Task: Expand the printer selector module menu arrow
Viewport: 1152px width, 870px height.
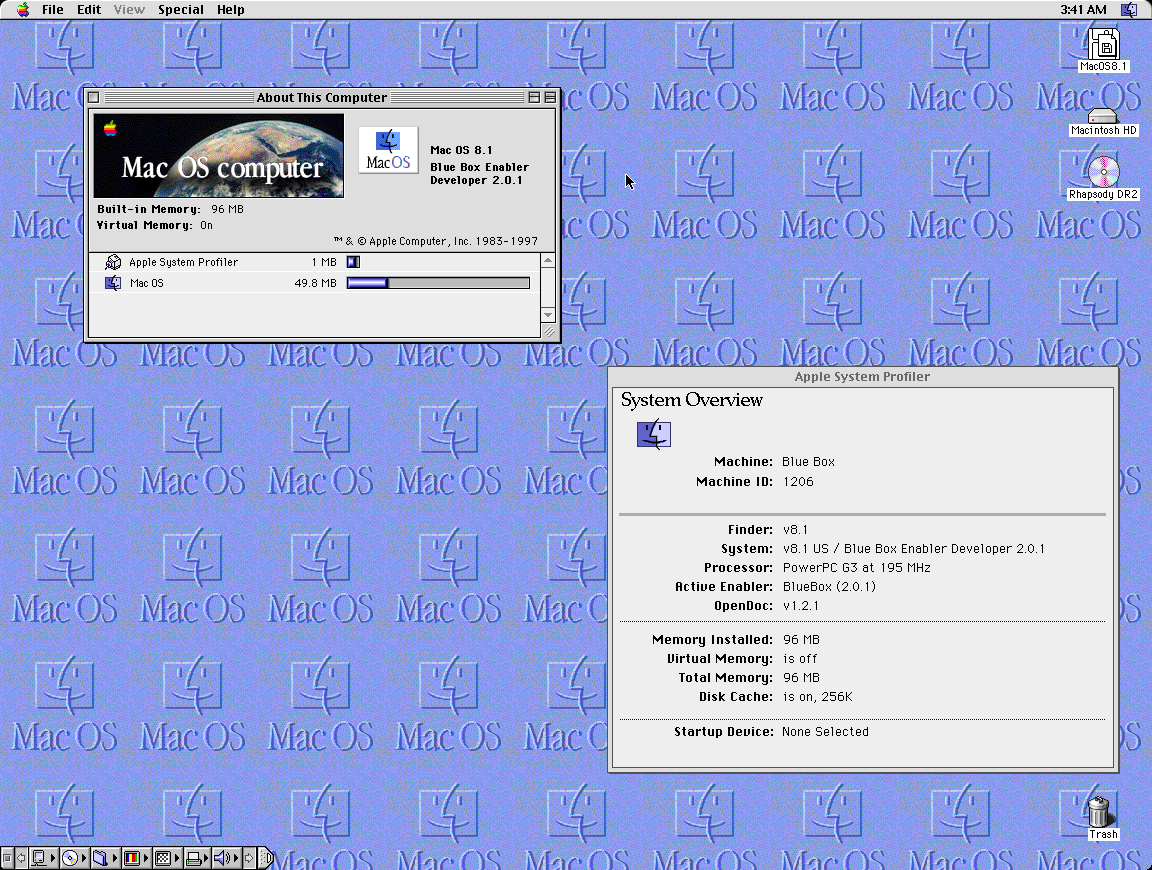Action: tap(206, 858)
